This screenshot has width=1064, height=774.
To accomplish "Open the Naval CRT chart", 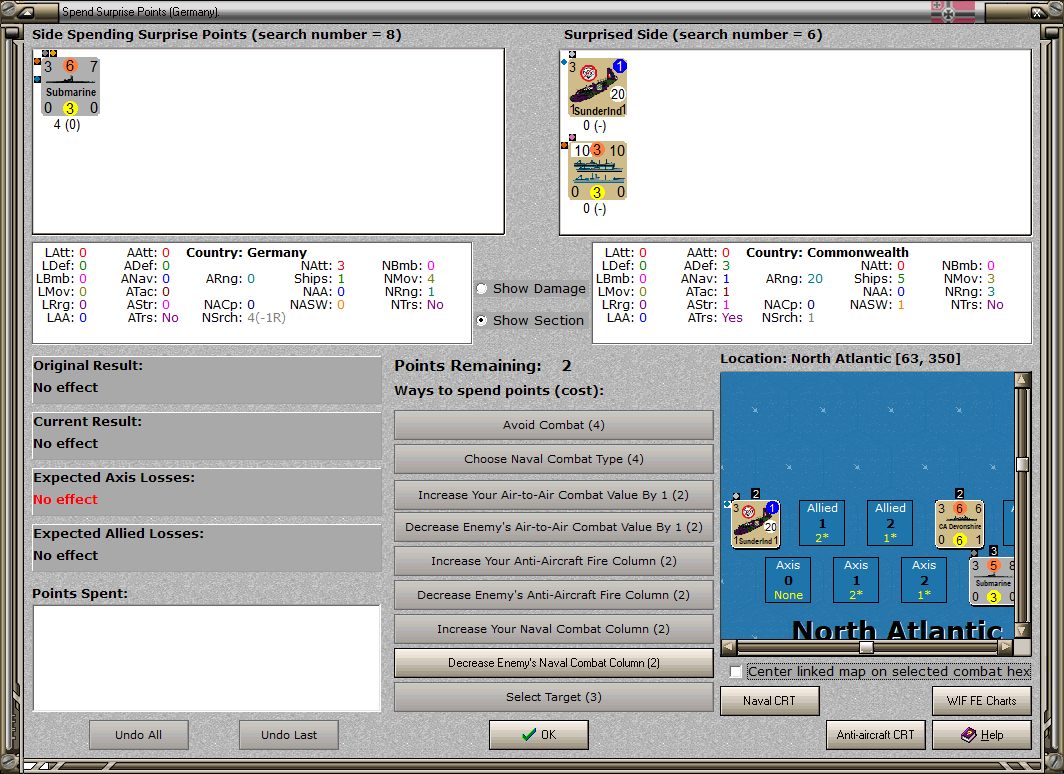I will click(x=770, y=701).
